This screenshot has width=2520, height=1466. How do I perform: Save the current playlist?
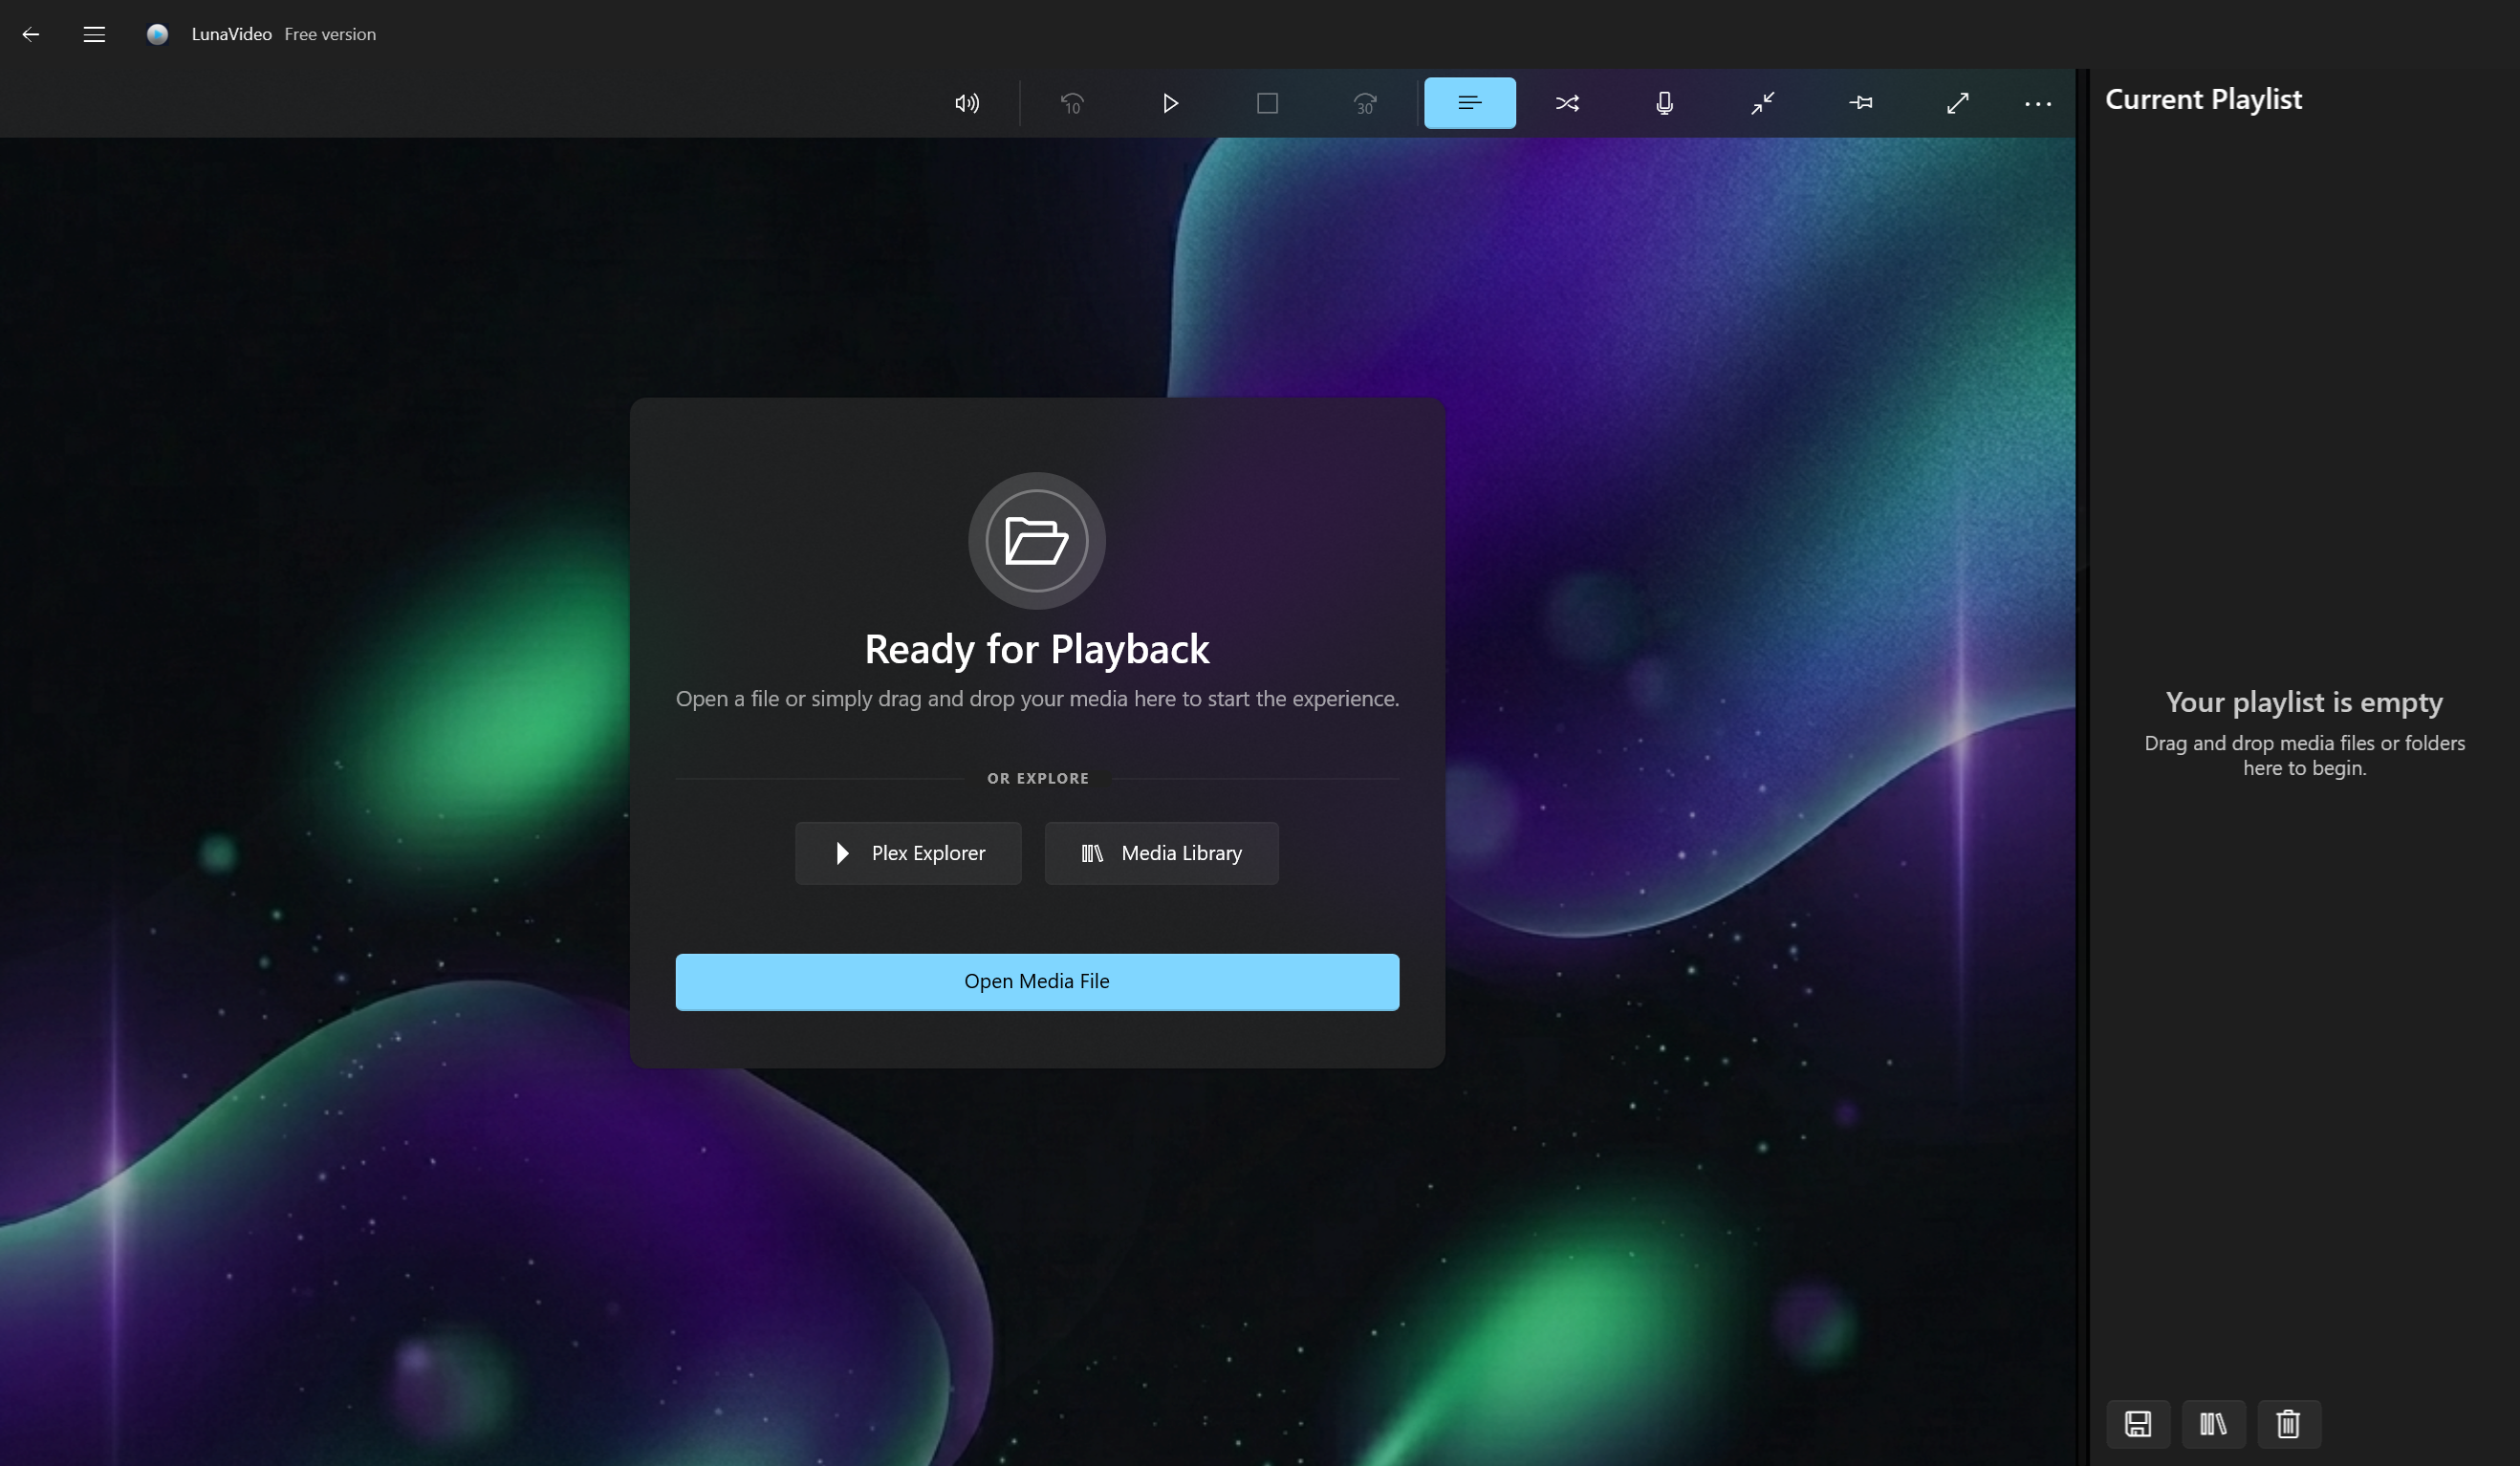[x=2138, y=1424]
